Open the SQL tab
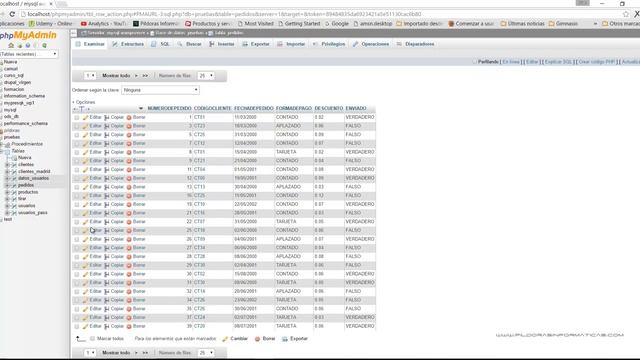Viewport: 640px width, 360px height. pyautogui.click(x=161, y=44)
